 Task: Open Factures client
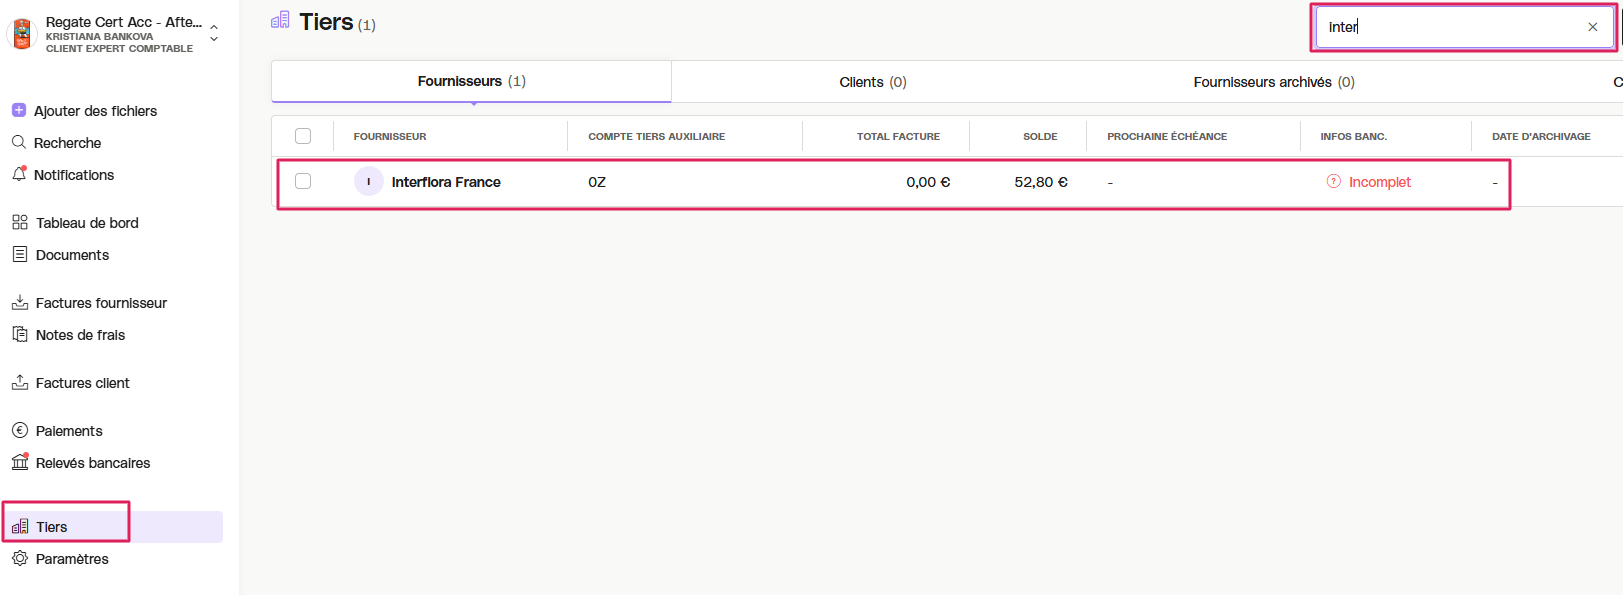point(82,383)
